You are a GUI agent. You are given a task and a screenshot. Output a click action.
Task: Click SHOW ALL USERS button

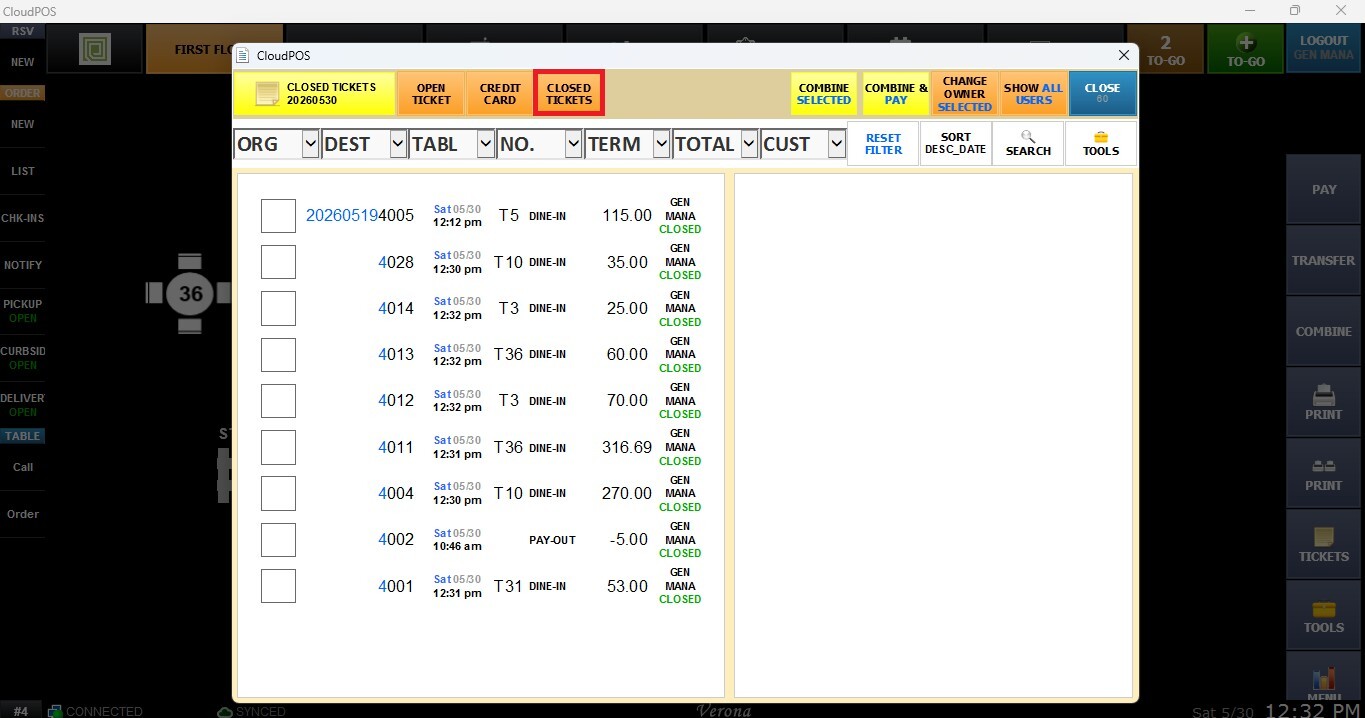1034,94
